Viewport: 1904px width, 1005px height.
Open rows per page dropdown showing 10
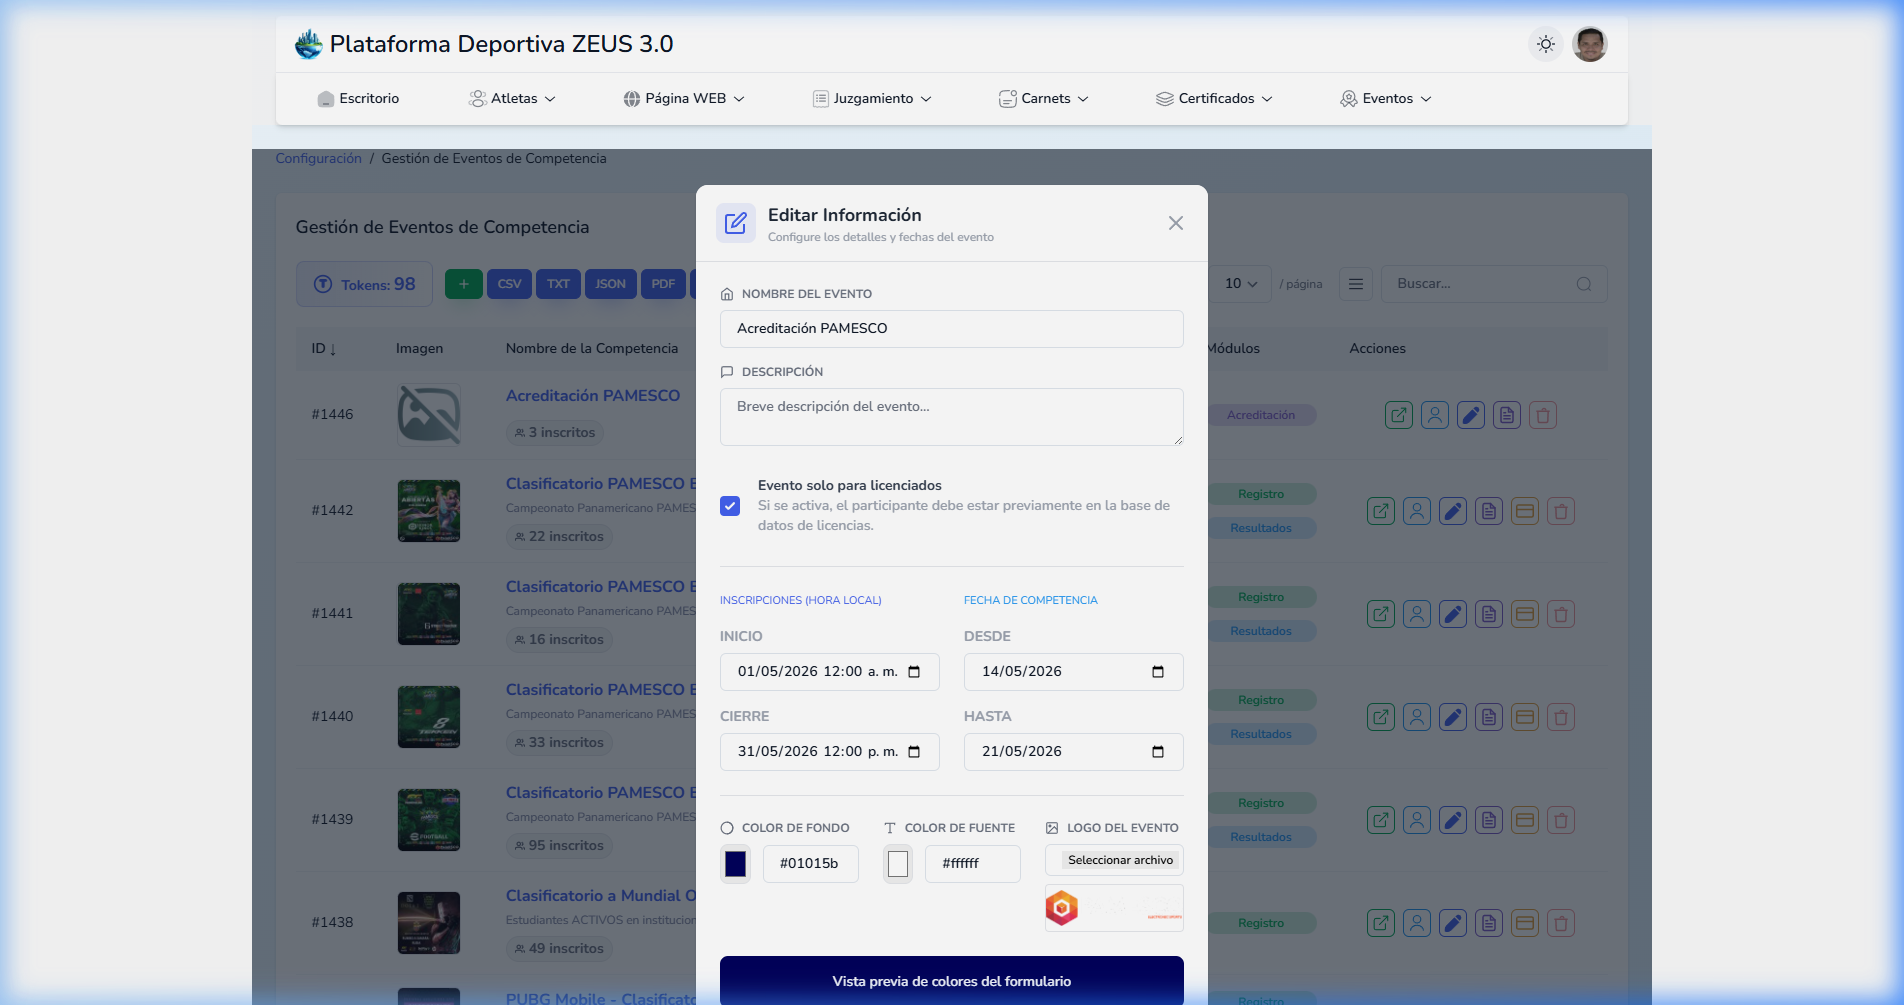click(x=1241, y=284)
